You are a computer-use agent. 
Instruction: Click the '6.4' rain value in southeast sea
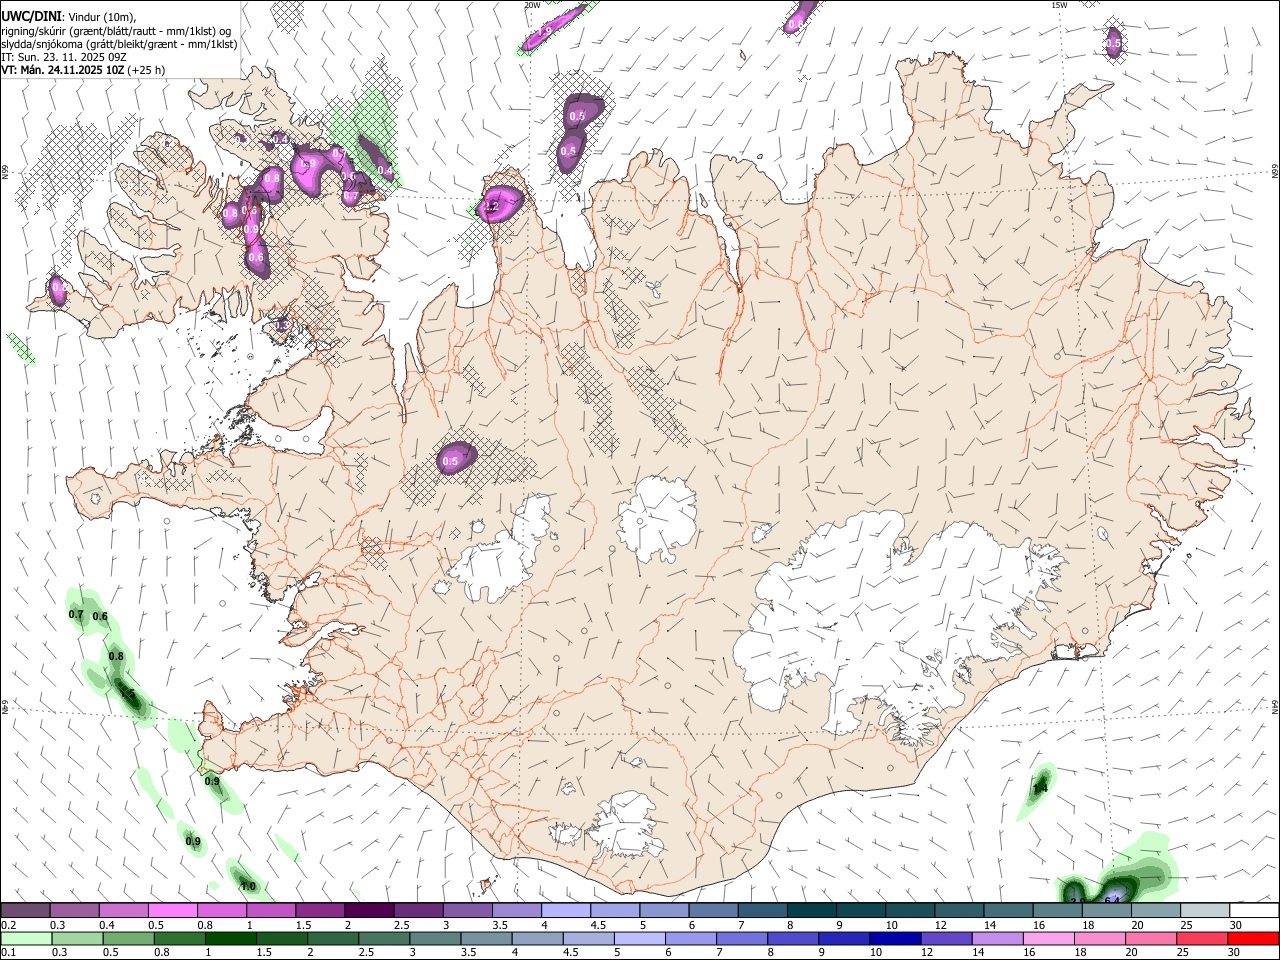pyautogui.click(x=1111, y=900)
